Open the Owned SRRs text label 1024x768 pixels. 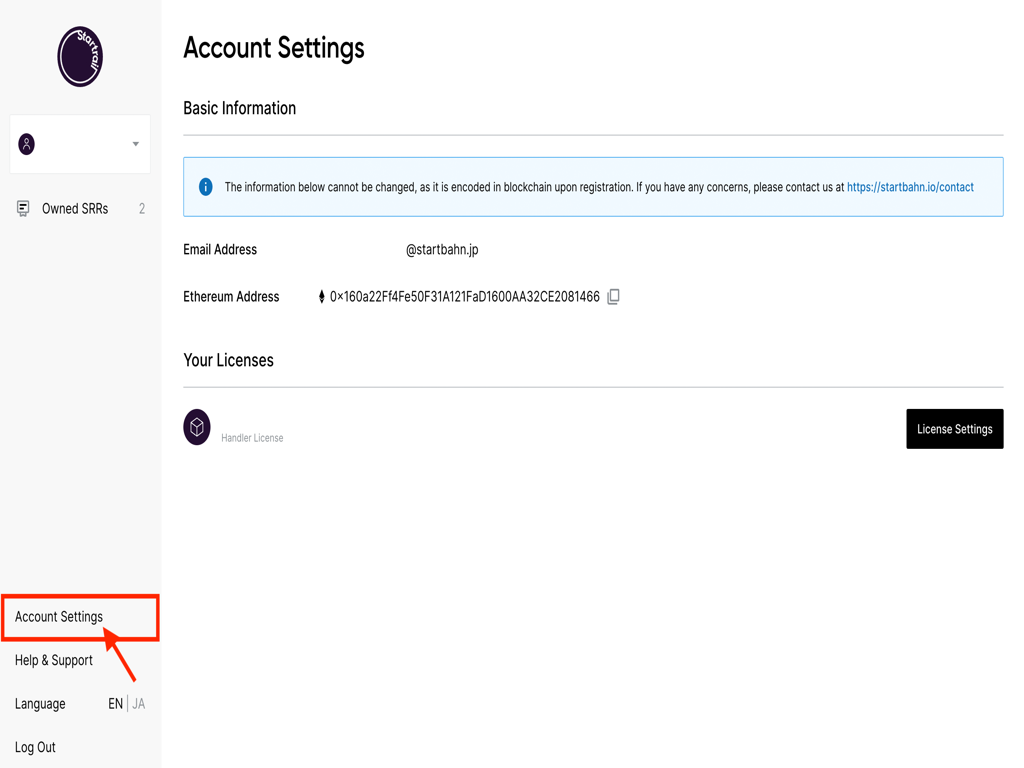pos(75,209)
